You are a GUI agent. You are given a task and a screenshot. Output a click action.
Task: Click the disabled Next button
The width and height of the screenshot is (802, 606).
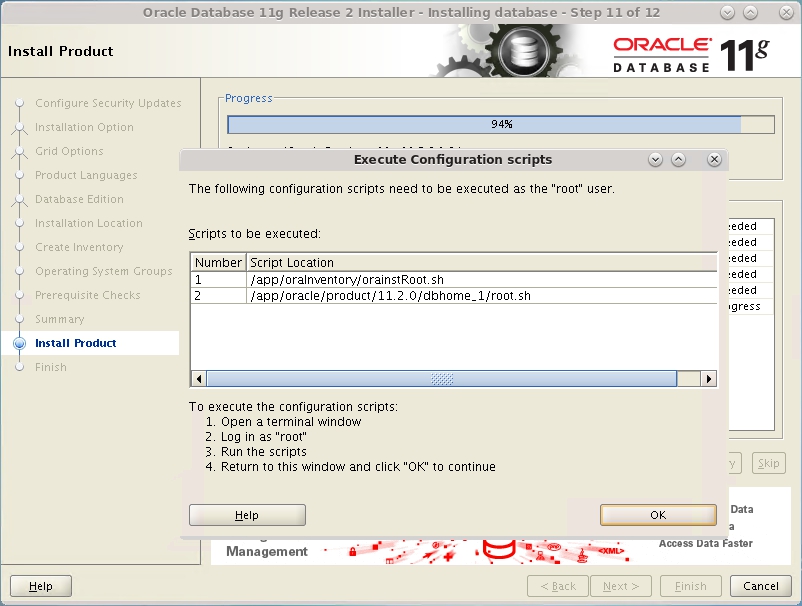pyautogui.click(x=621, y=586)
